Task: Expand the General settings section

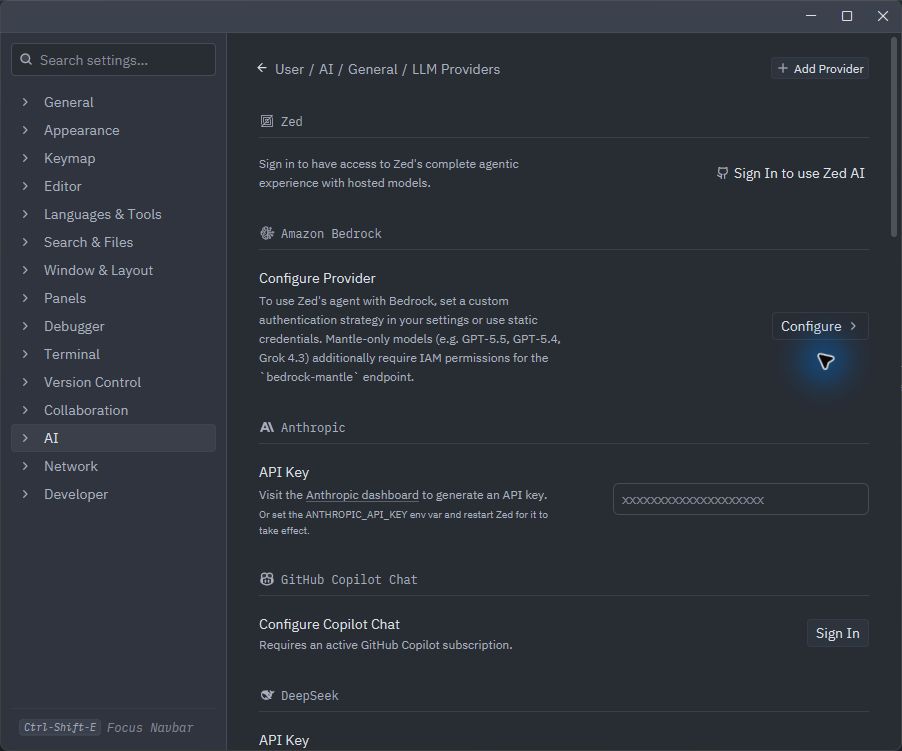Action: [25, 102]
